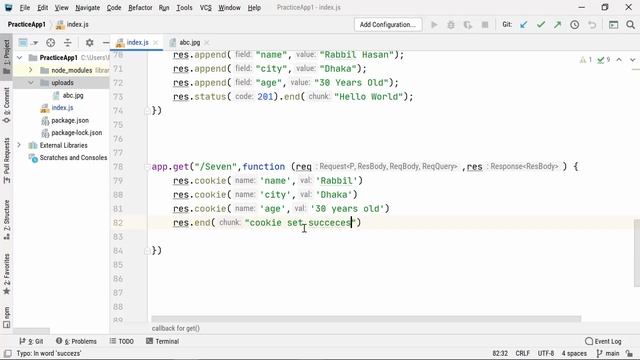
Task: Toggle Structure side tool window
Action: click(7, 220)
